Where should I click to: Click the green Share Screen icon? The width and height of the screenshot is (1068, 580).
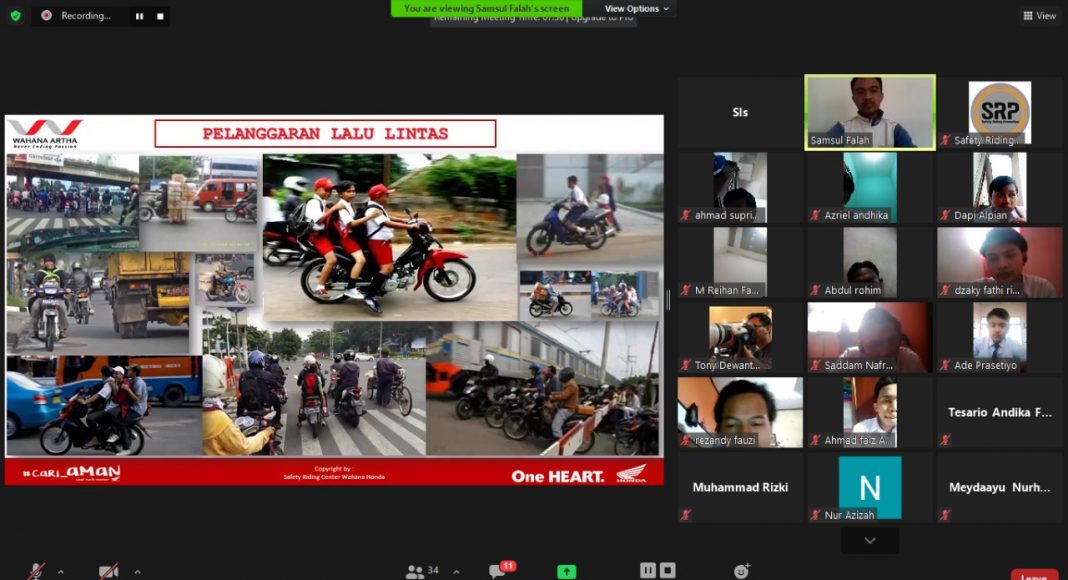point(567,571)
